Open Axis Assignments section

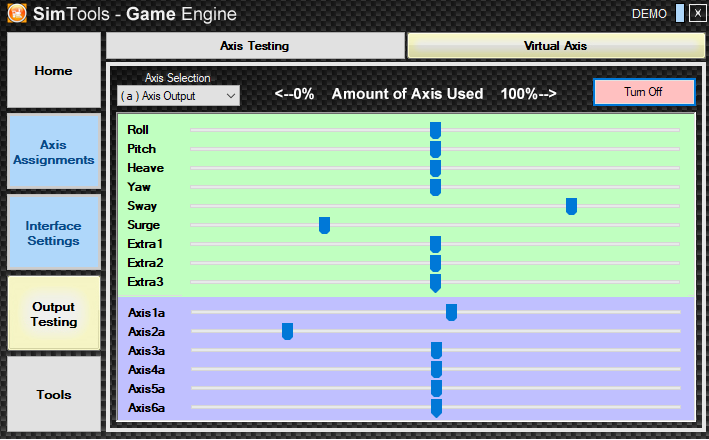pos(54,152)
